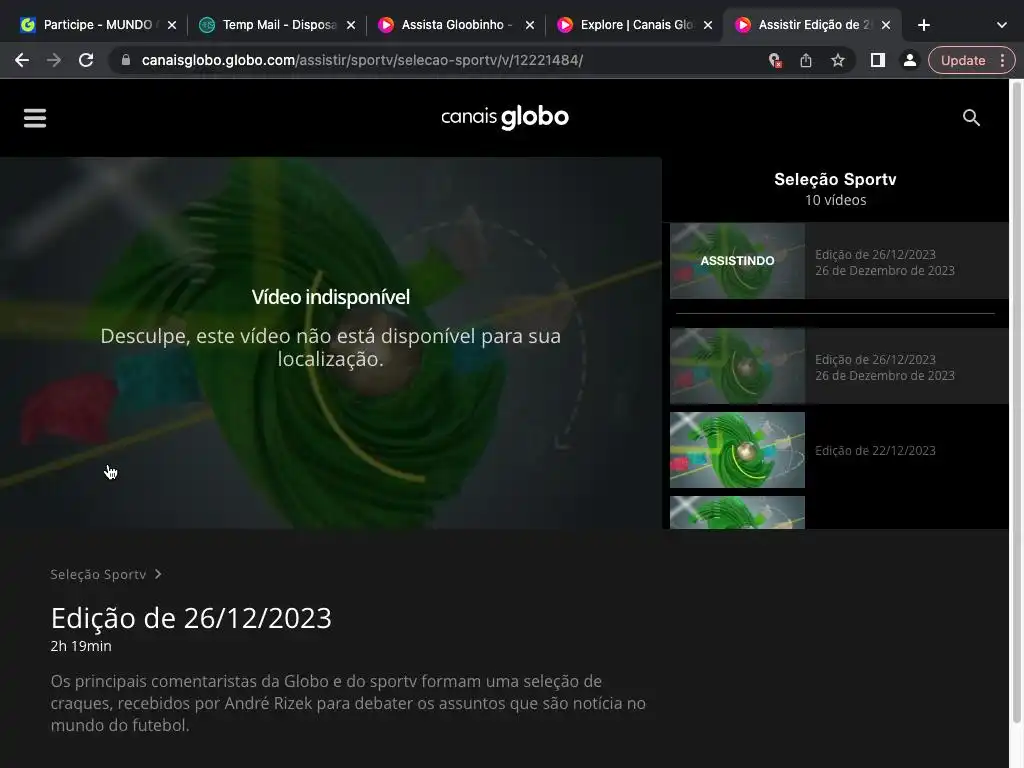
Task: Click the search magnifier icon
Action: [971, 118]
